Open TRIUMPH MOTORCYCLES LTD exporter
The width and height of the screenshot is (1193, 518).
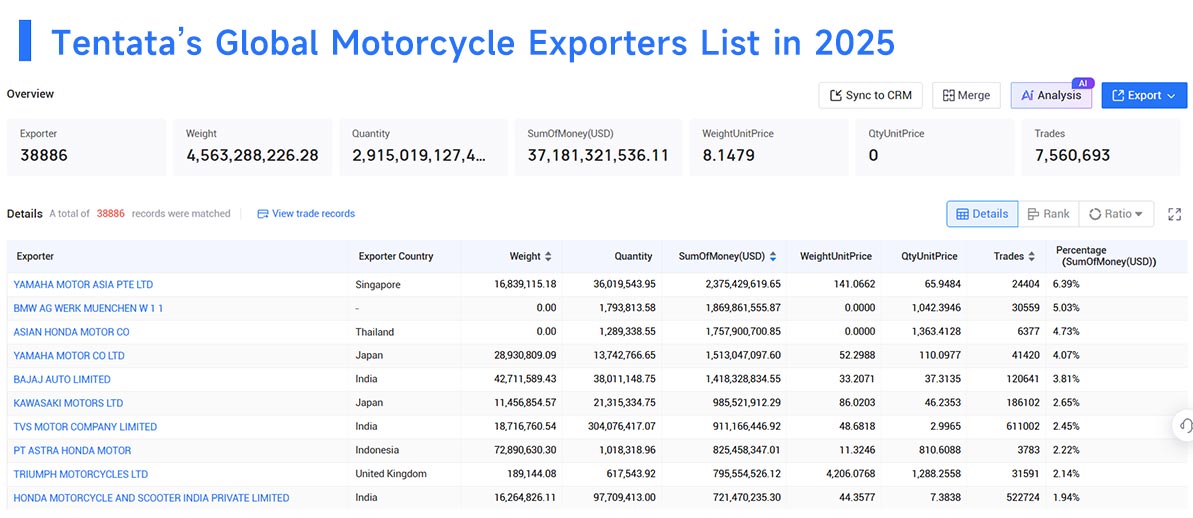(81, 474)
